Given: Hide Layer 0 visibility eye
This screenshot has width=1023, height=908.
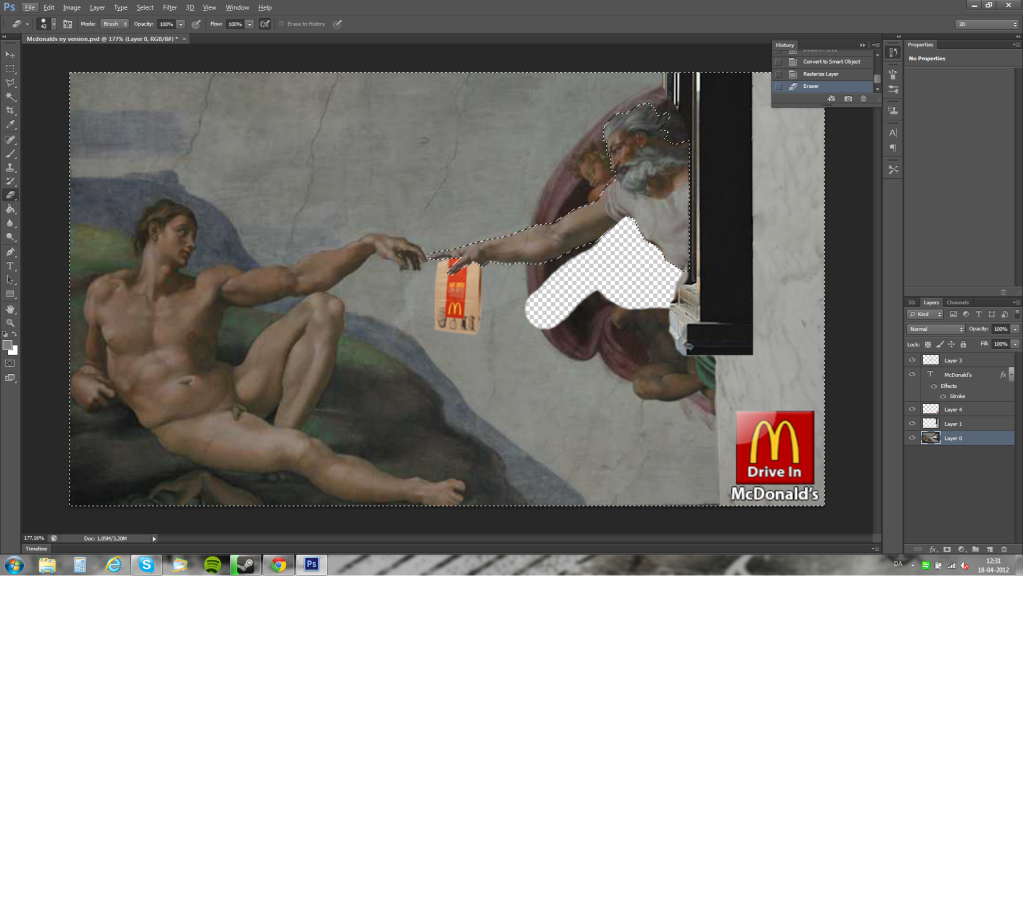Looking at the screenshot, I should point(912,438).
